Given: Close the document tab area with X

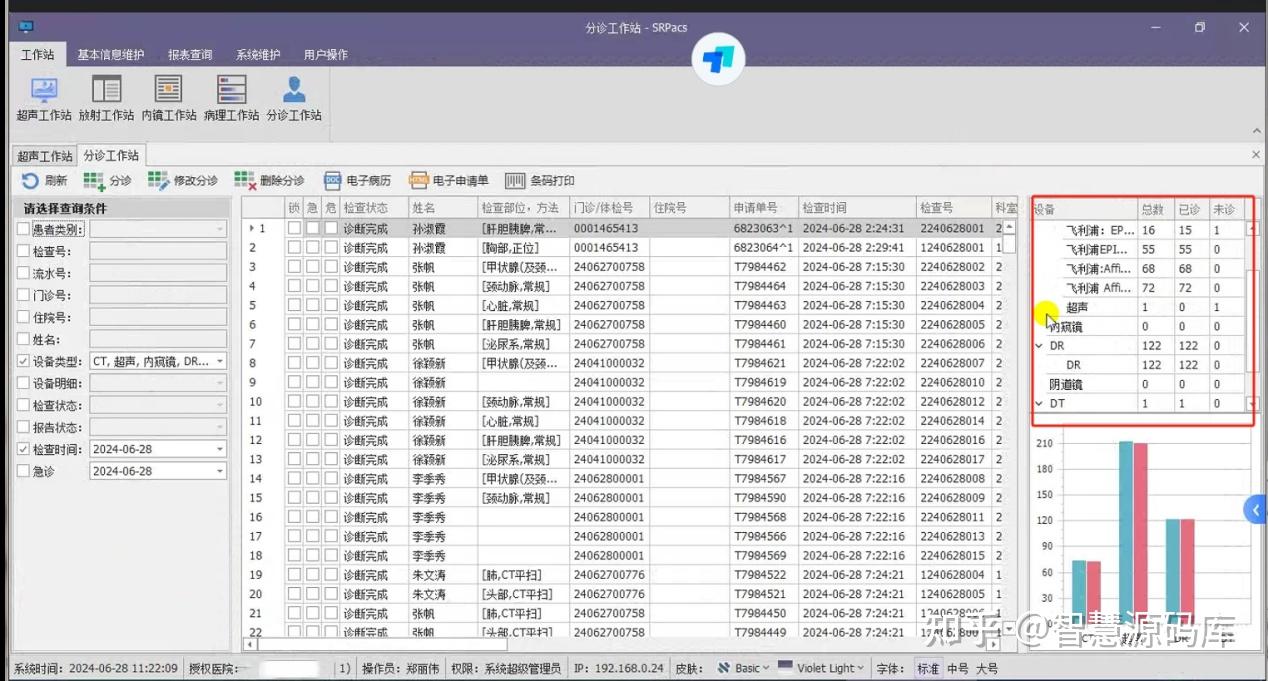Looking at the screenshot, I should pyautogui.click(x=1256, y=155).
